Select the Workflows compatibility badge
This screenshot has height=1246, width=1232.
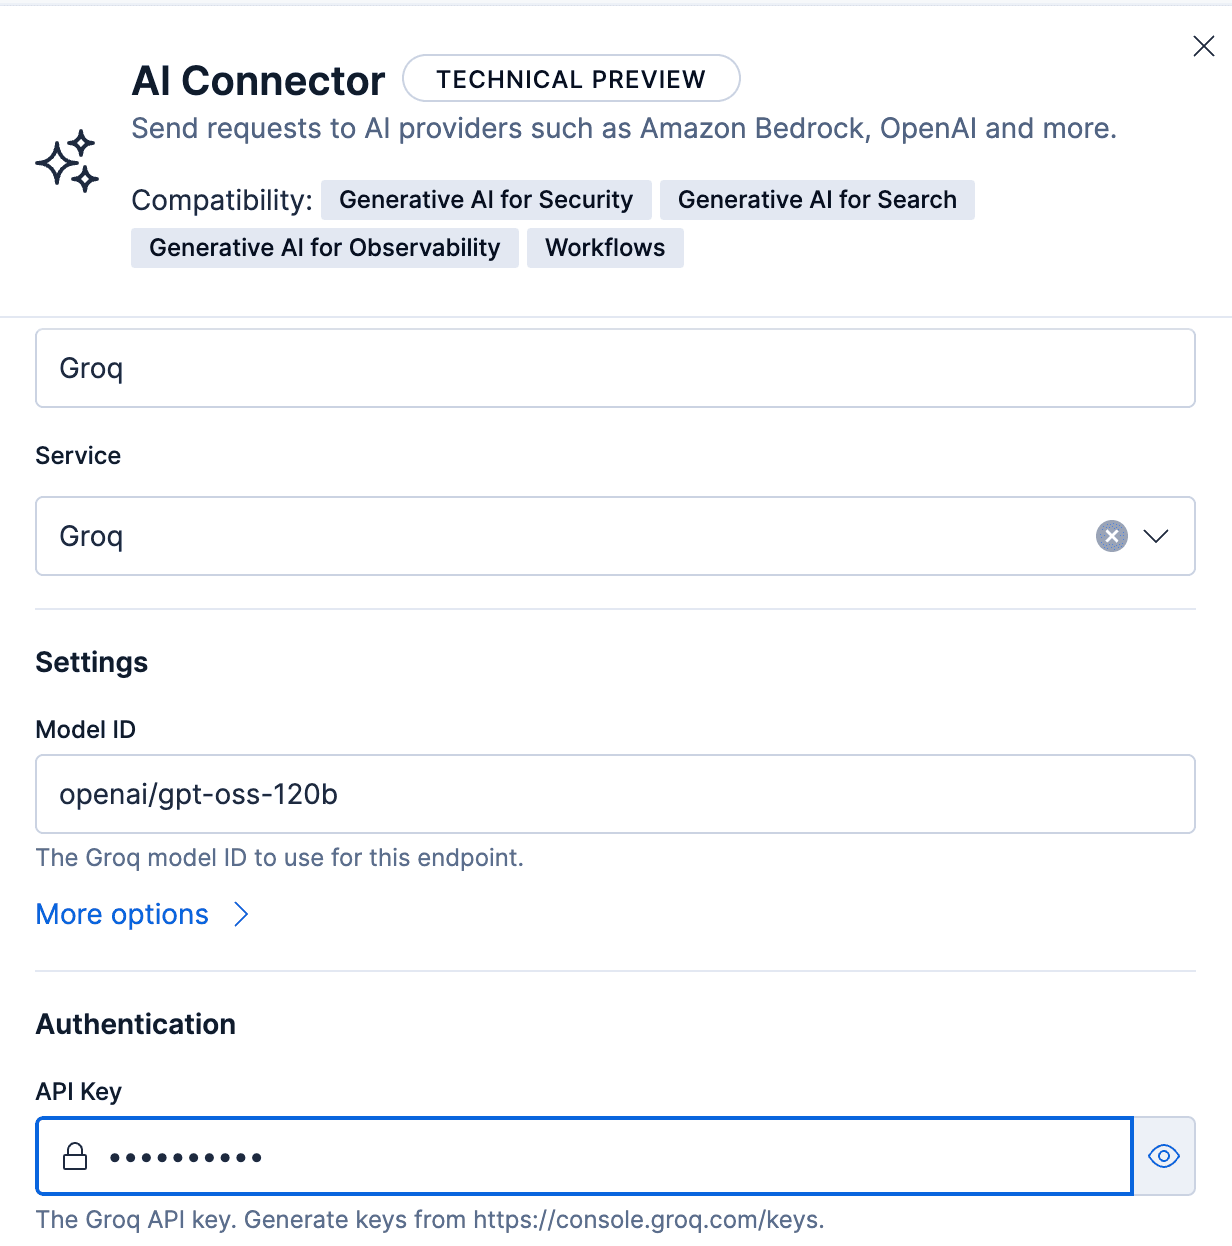coord(605,247)
